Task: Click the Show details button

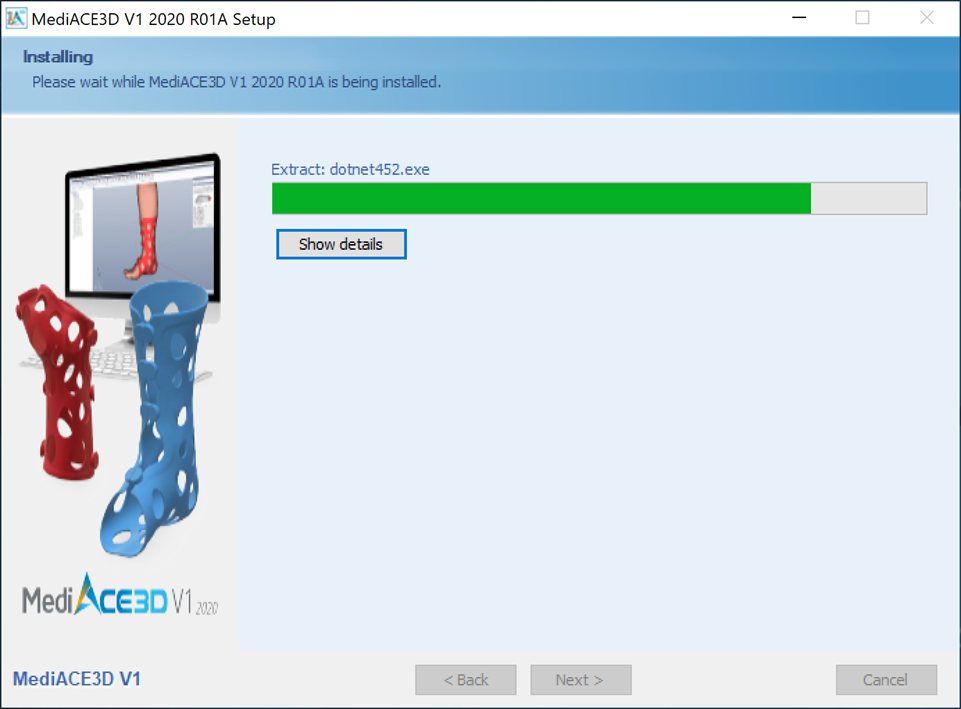Action: point(341,244)
